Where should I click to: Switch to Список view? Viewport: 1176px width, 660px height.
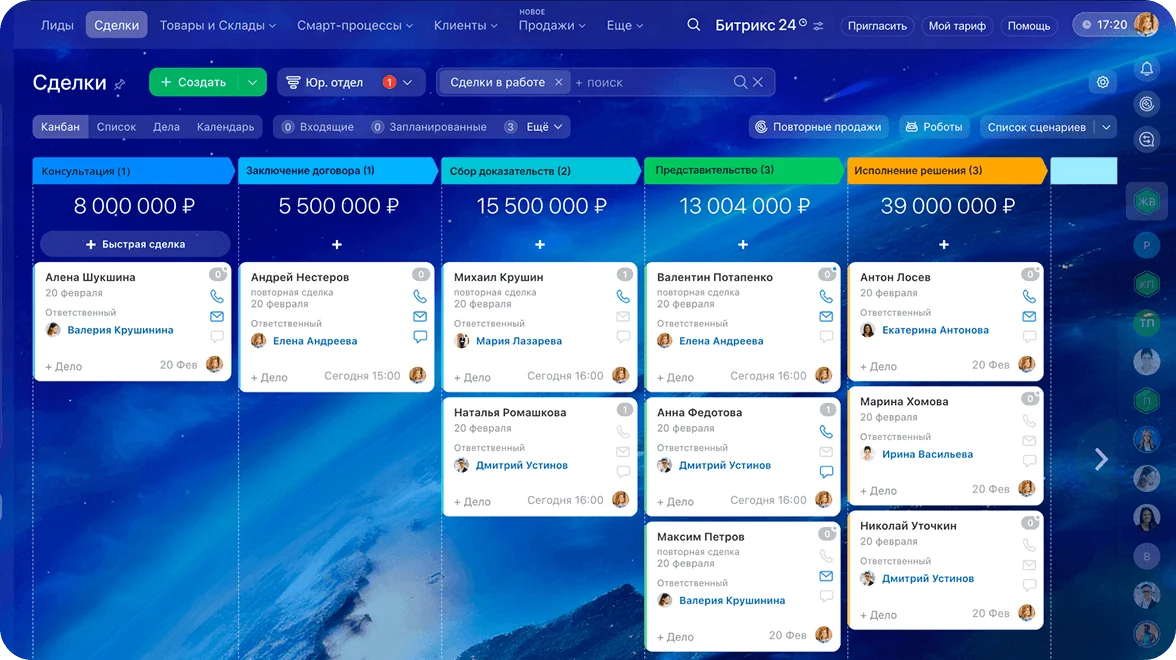[x=116, y=127]
